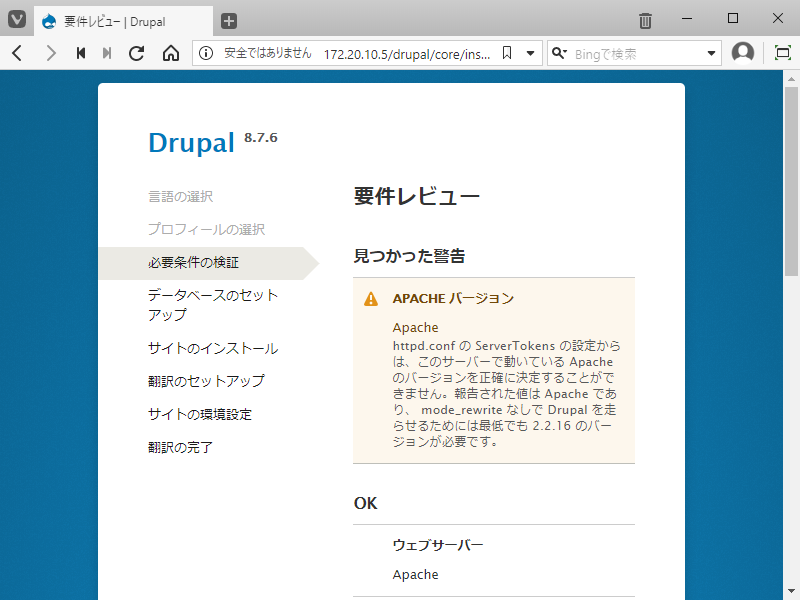Maximize the browser window
The width and height of the screenshot is (800, 600).
tap(733, 18)
